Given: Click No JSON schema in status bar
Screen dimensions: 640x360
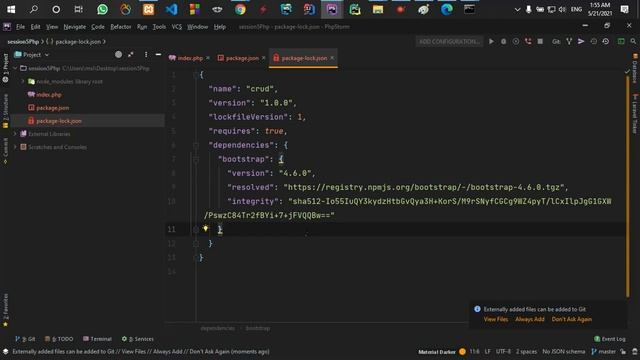Looking at the screenshot, I should (564, 351).
